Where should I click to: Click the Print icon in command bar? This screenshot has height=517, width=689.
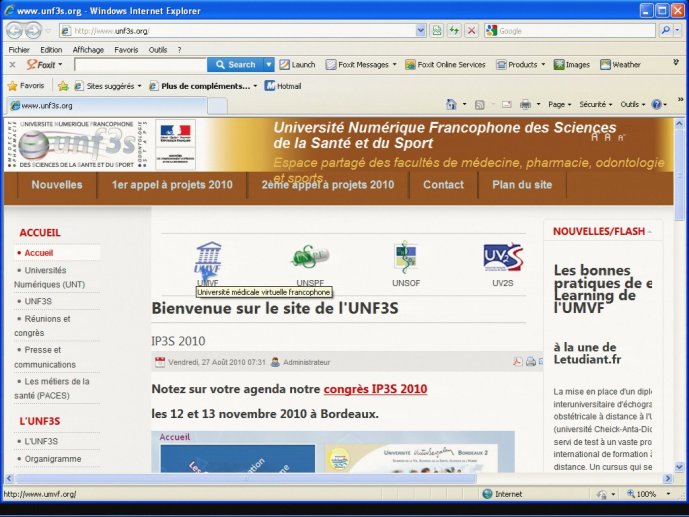coord(525,105)
